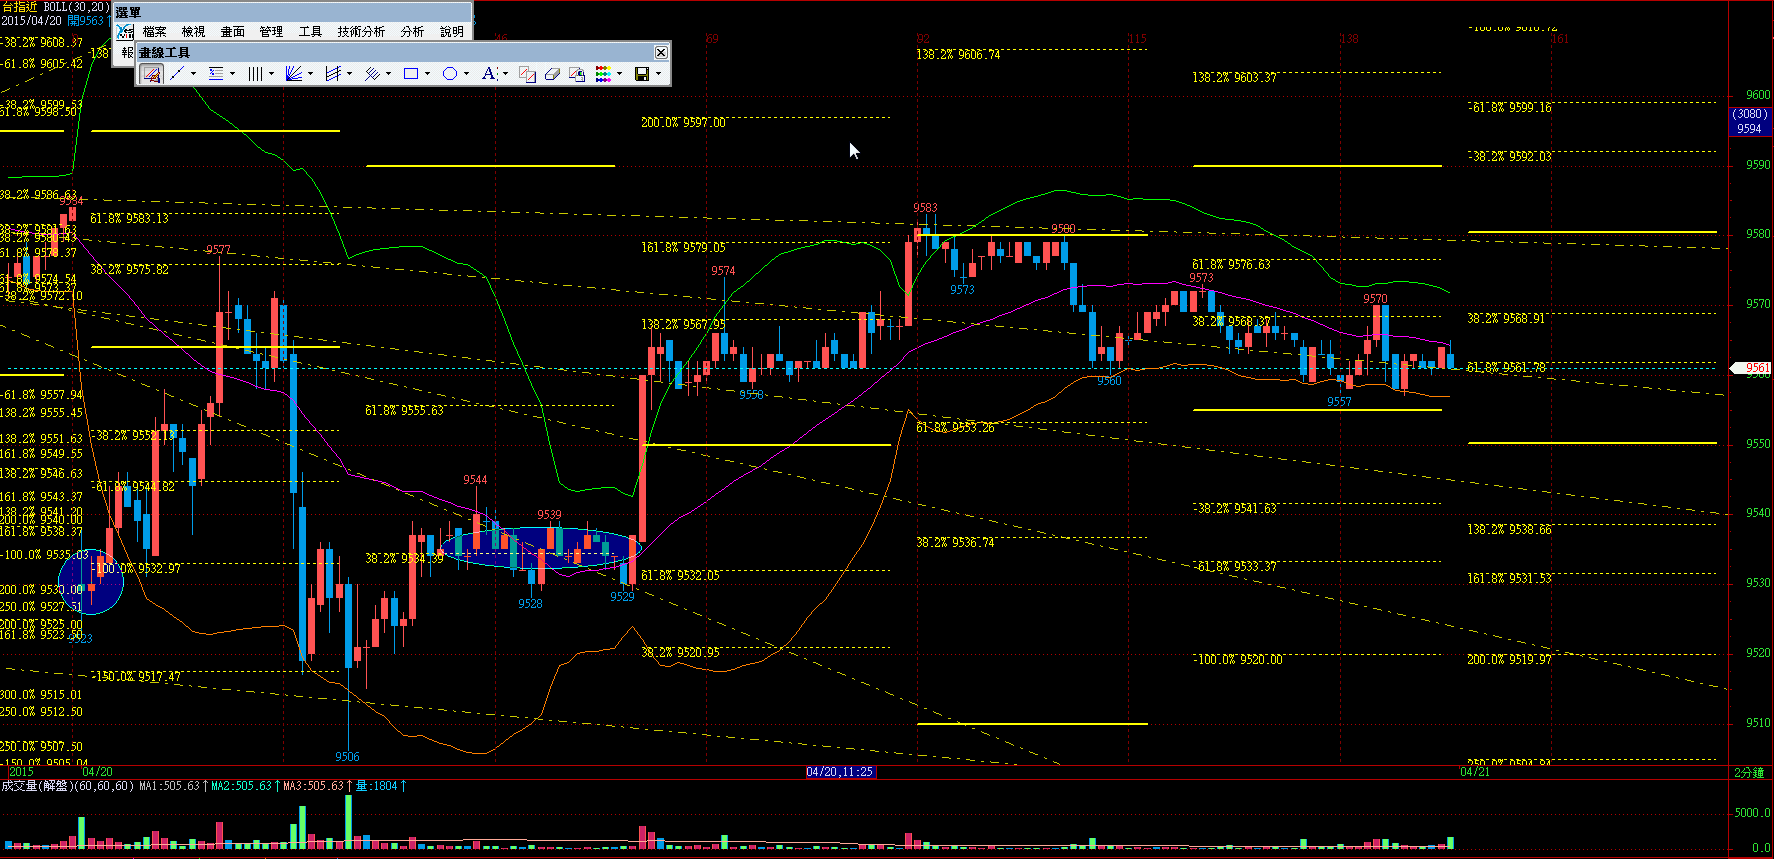1774x859 pixels.
Task: Select the fan lines drawing tool
Action: [294, 73]
